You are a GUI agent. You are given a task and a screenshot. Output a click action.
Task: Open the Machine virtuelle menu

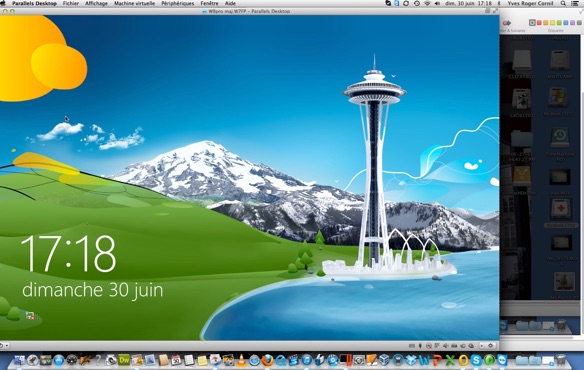(x=134, y=3)
